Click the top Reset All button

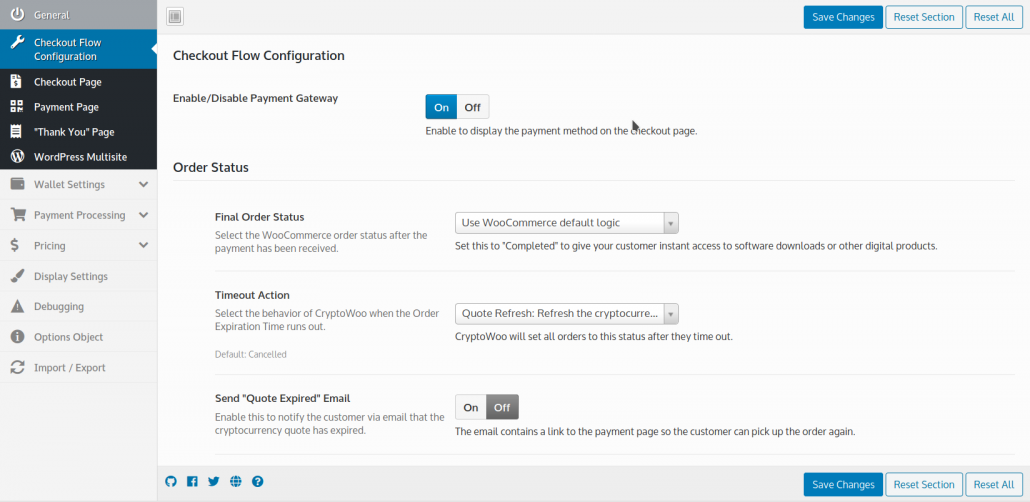click(994, 17)
